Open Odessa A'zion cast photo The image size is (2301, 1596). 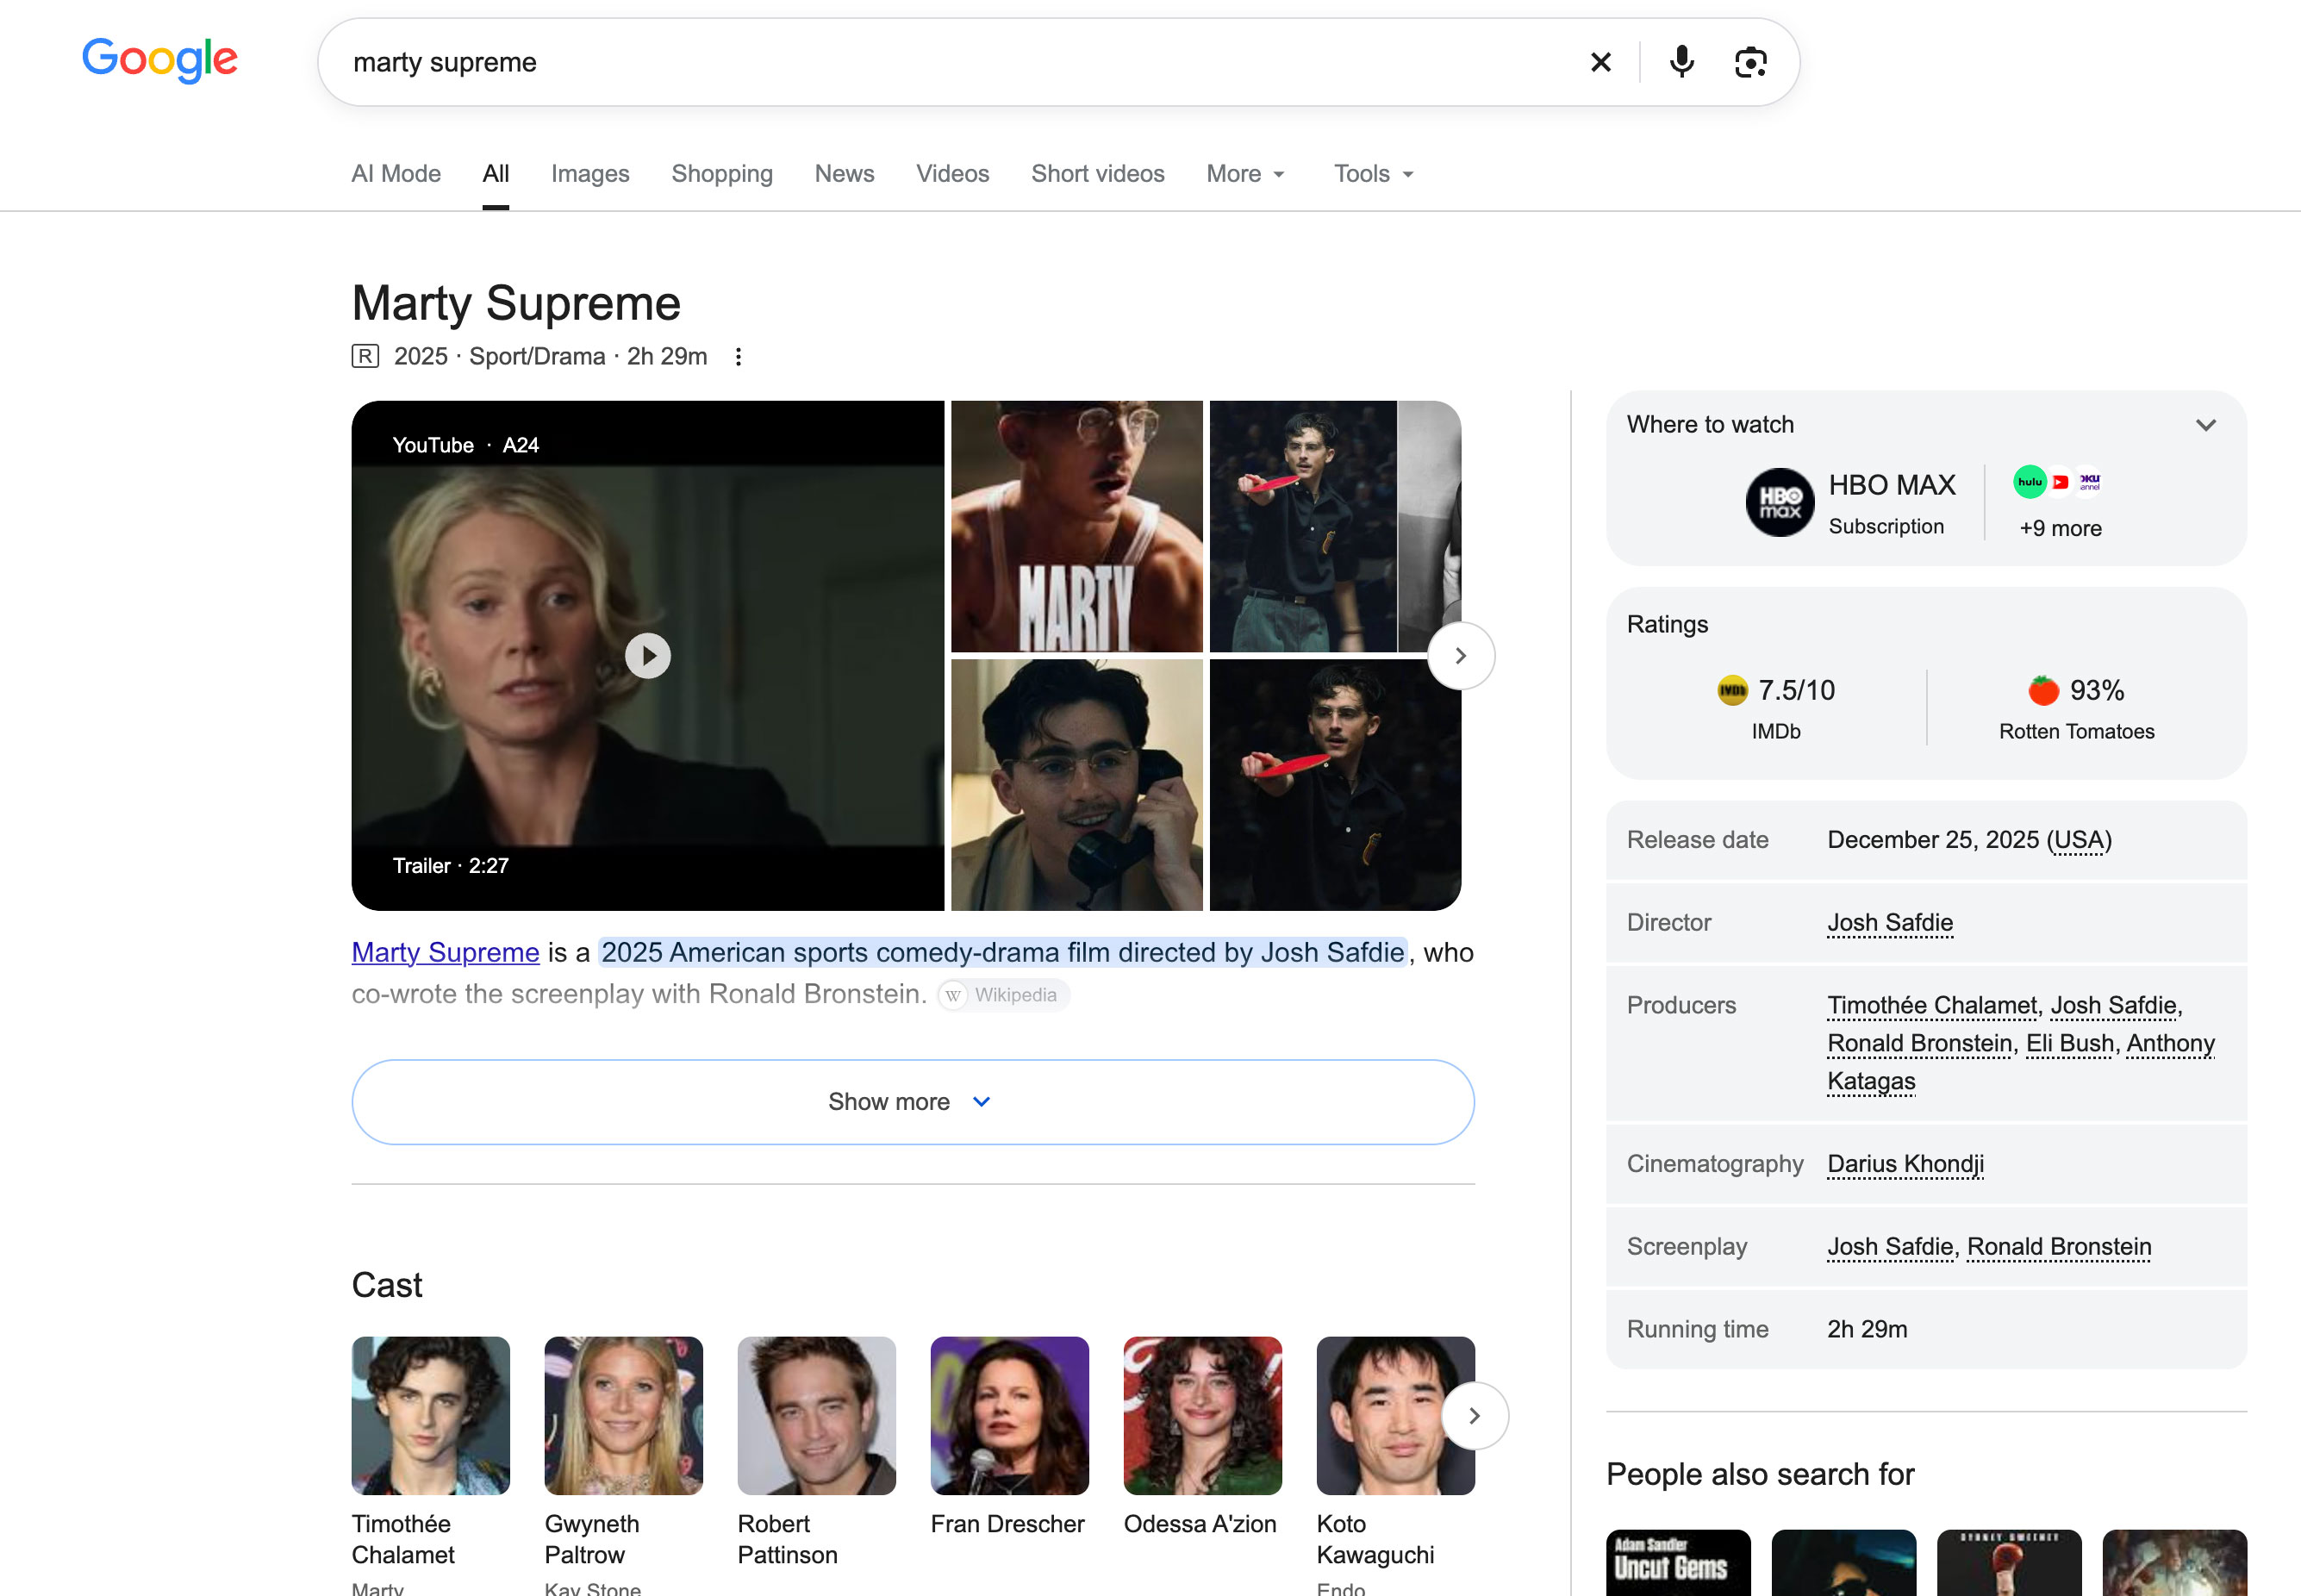(1202, 1416)
